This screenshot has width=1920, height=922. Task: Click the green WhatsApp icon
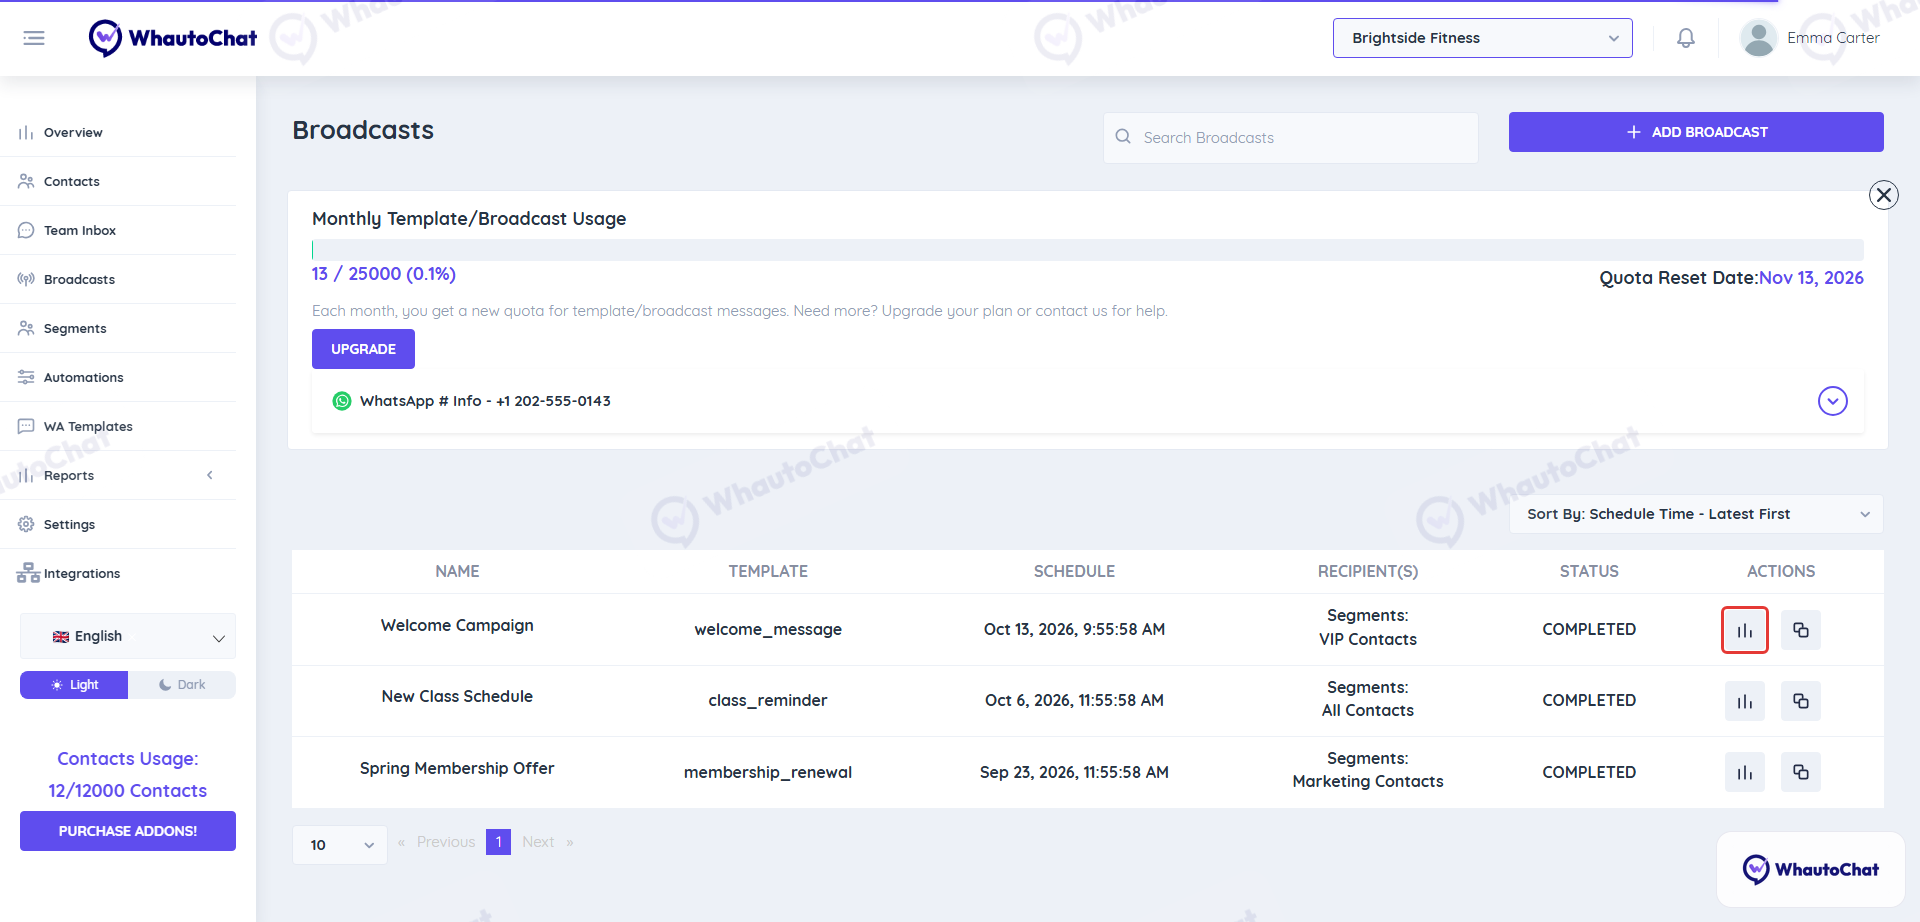coord(342,401)
